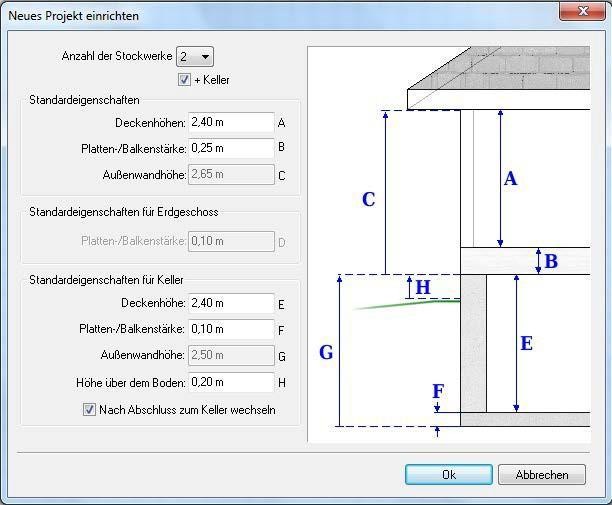Close the Neues Projekt einrichten dialog
The width and height of the screenshot is (612, 505).
point(583,11)
